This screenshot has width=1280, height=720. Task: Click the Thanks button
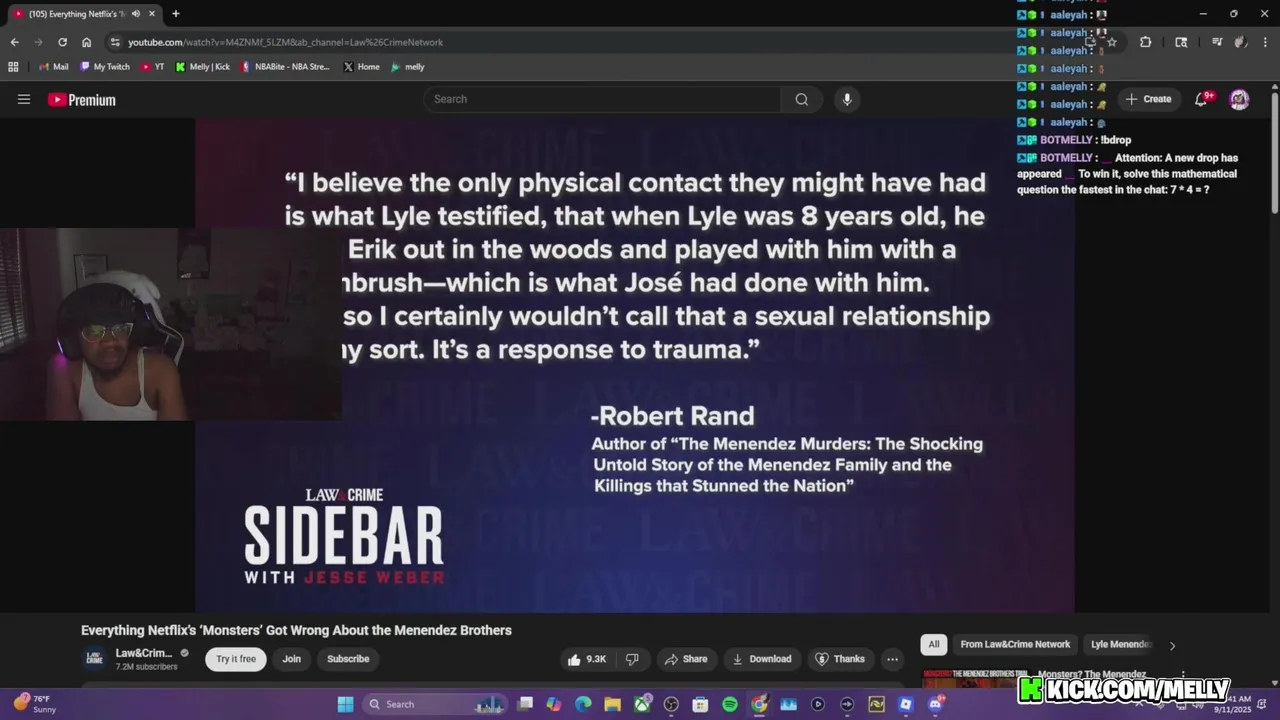(x=840, y=659)
